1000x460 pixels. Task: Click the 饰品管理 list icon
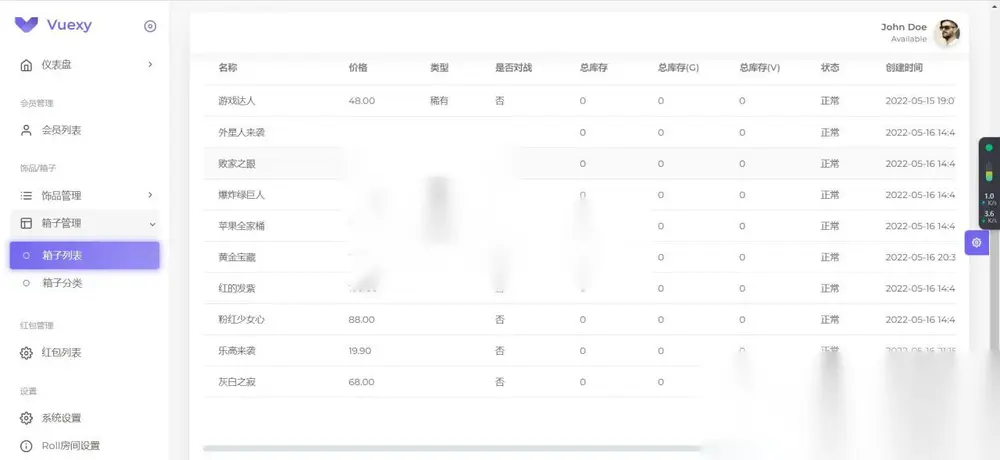coord(26,196)
